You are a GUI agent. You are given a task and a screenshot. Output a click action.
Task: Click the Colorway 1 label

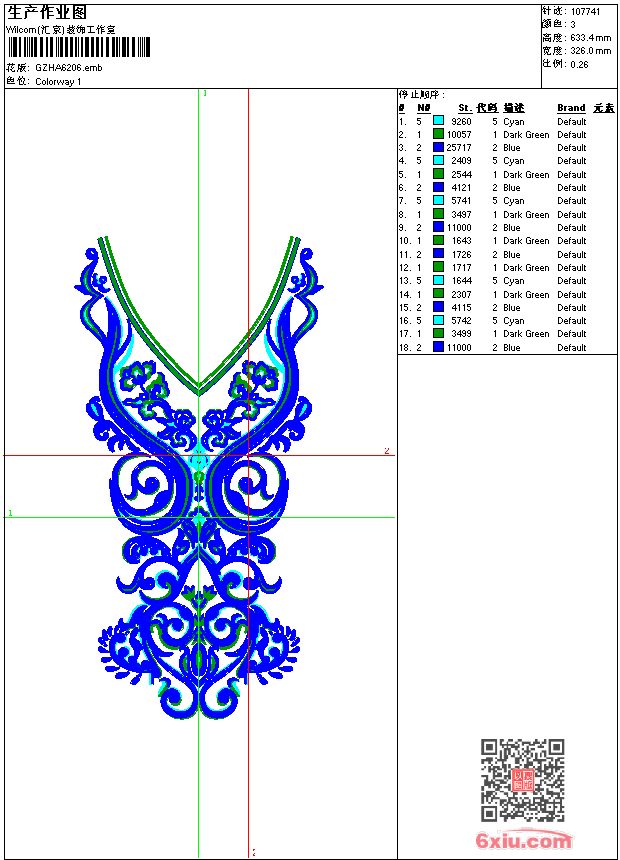coord(58,81)
